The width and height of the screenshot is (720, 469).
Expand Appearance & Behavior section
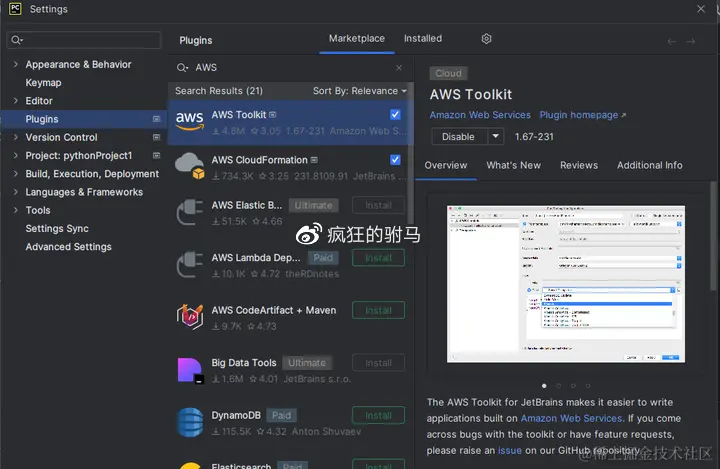16,64
